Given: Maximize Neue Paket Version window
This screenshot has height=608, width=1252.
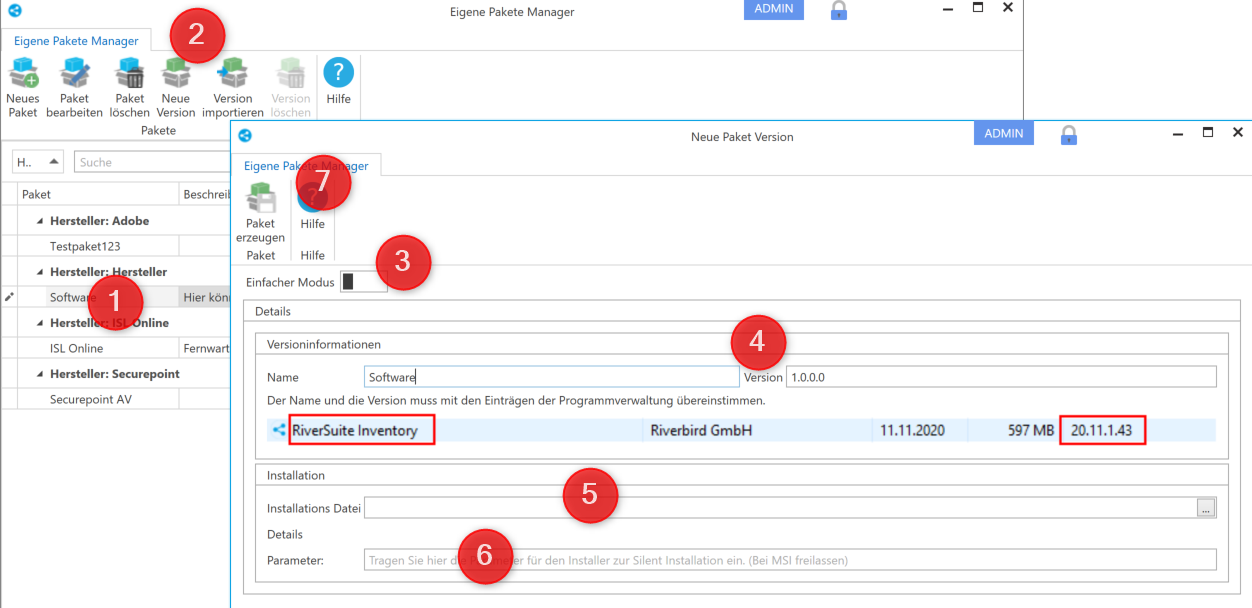Looking at the screenshot, I should point(1208,133).
